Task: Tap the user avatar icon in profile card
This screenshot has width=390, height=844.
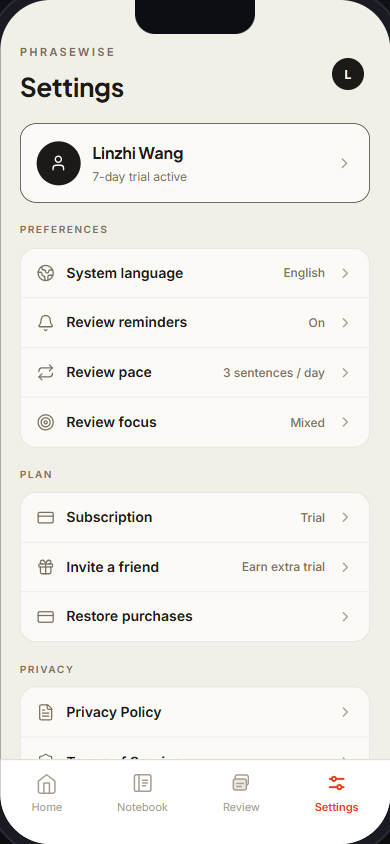Action: coord(59,163)
